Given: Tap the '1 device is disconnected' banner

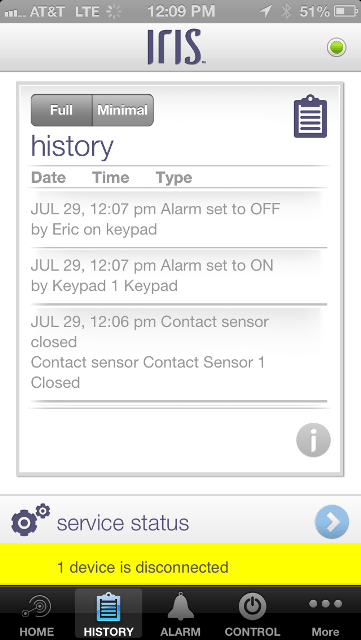Looking at the screenshot, I should pyautogui.click(x=180, y=567).
